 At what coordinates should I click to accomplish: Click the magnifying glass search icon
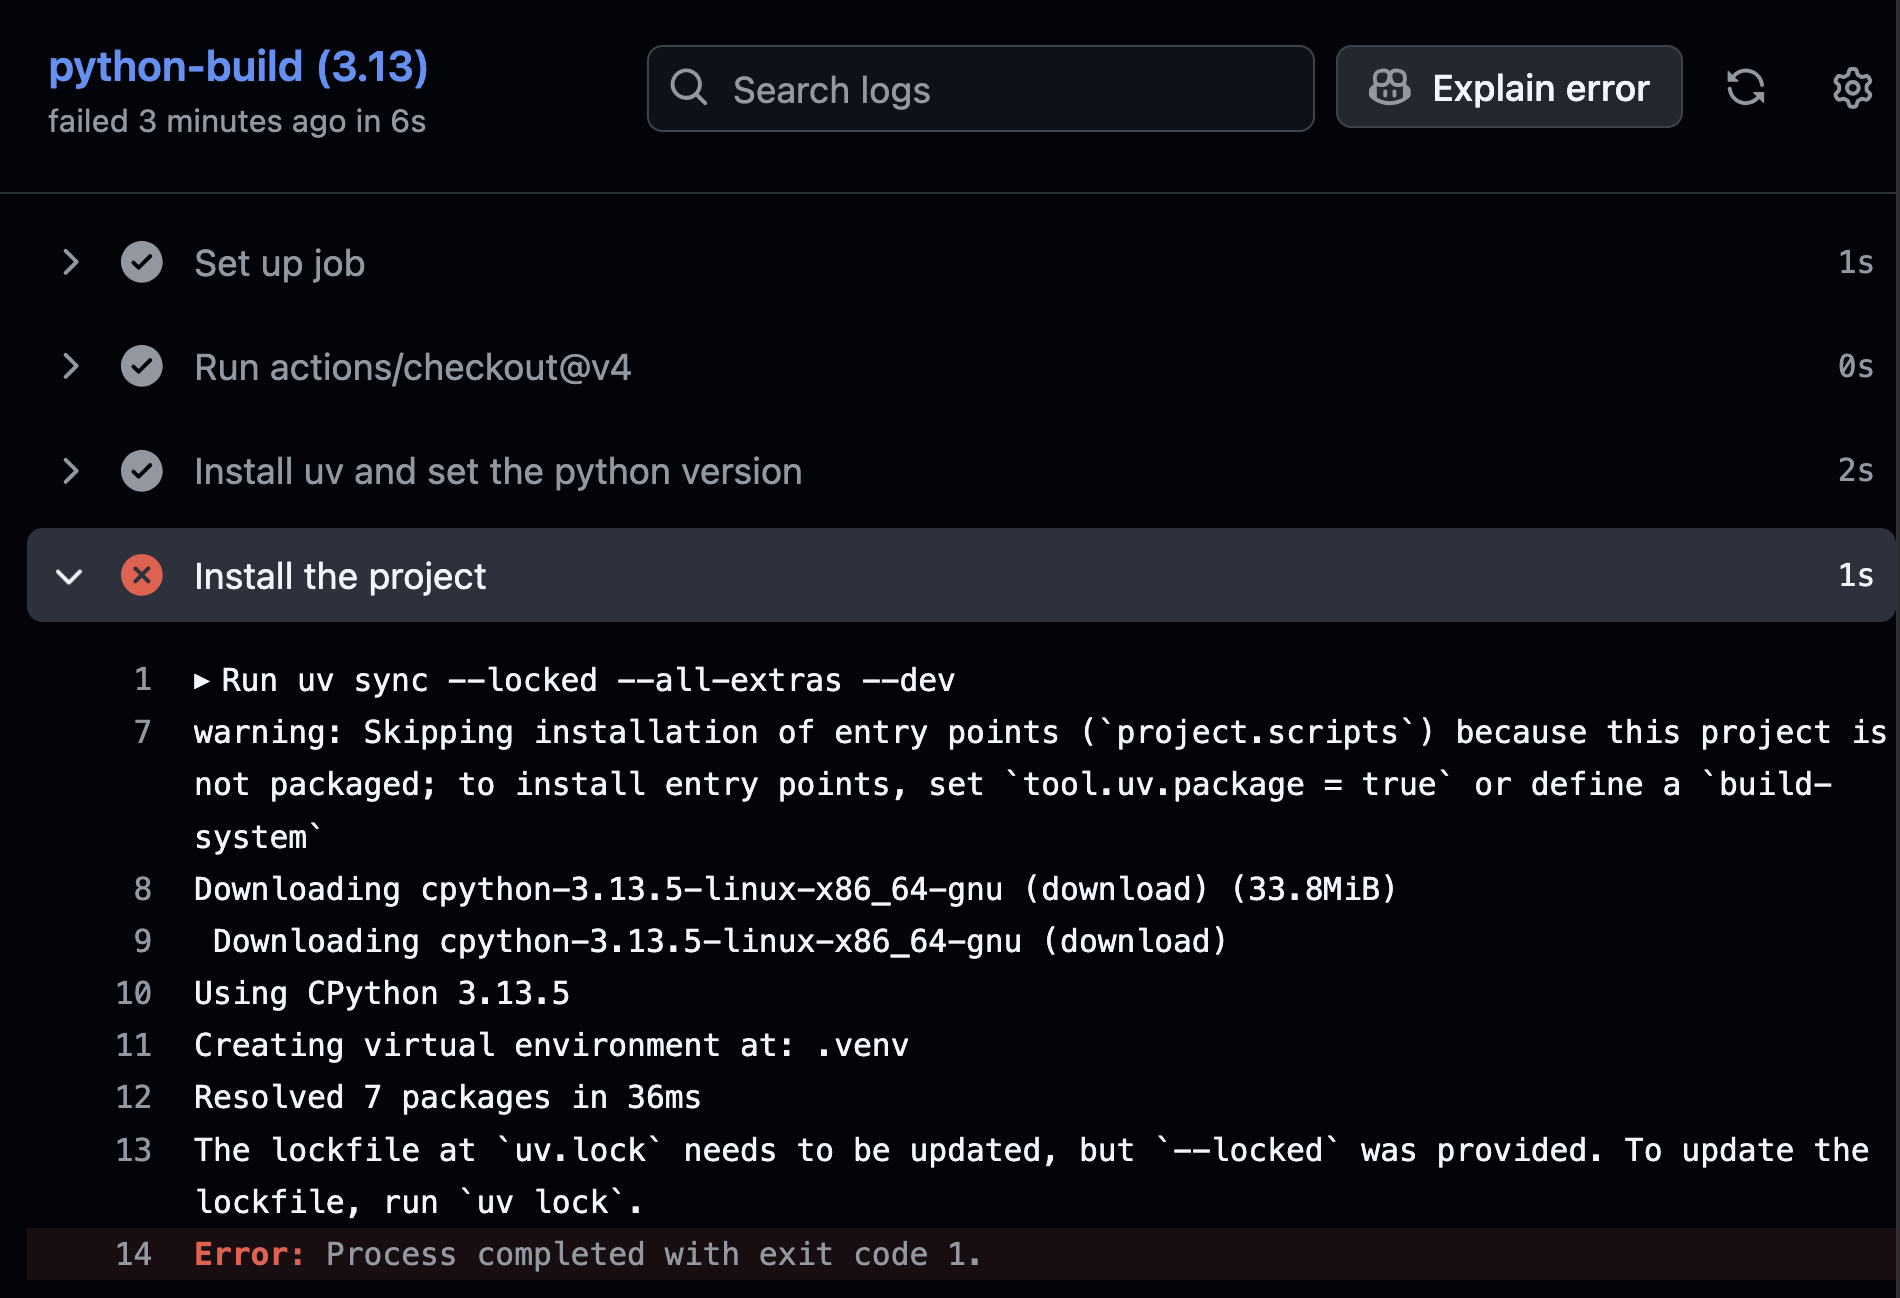(x=690, y=88)
